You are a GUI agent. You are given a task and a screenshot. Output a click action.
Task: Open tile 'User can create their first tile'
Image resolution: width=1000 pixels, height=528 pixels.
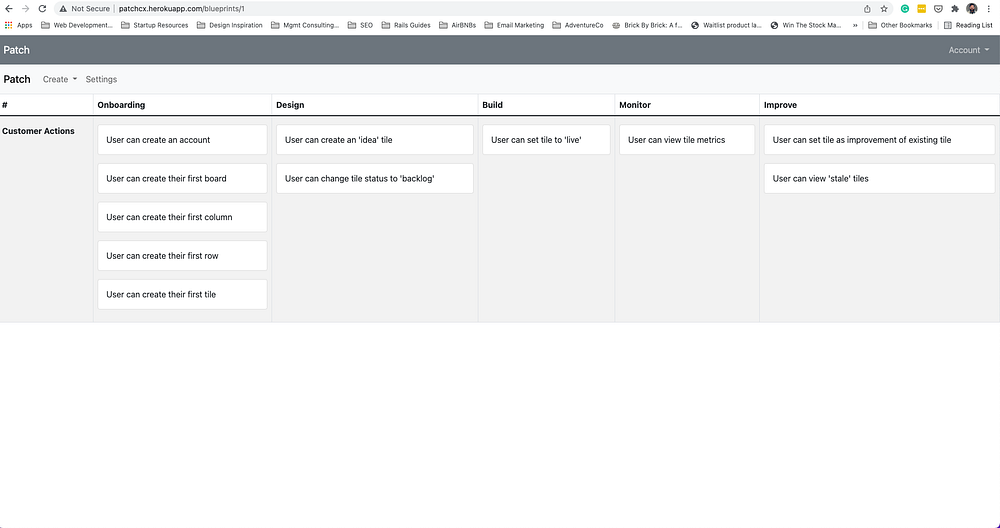click(182, 295)
